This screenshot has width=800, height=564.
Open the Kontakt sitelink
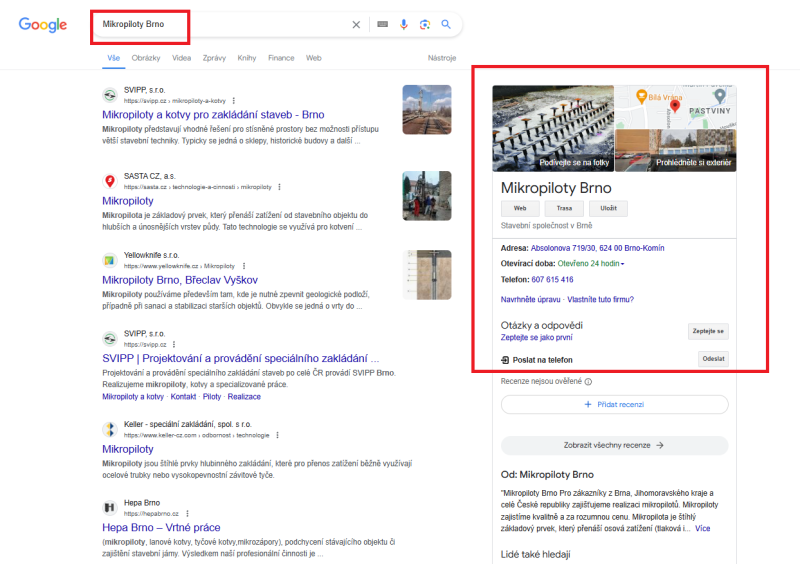(183, 397)
